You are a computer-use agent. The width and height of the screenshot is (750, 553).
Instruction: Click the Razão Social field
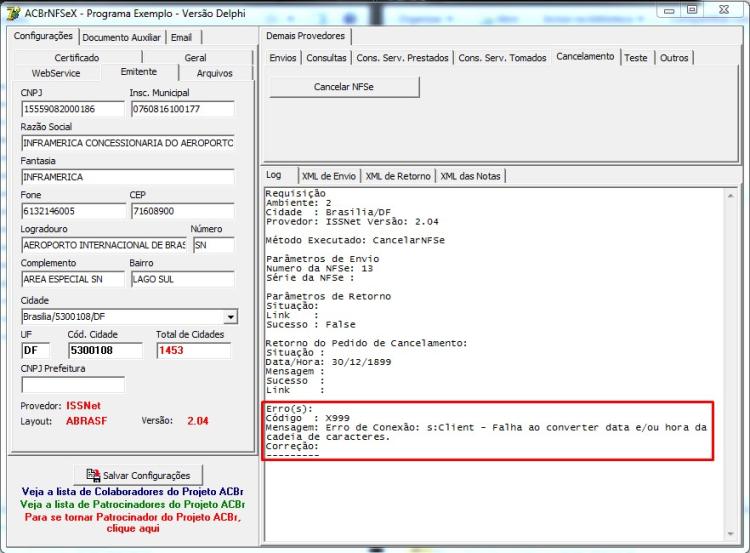(x=128, y=143)
